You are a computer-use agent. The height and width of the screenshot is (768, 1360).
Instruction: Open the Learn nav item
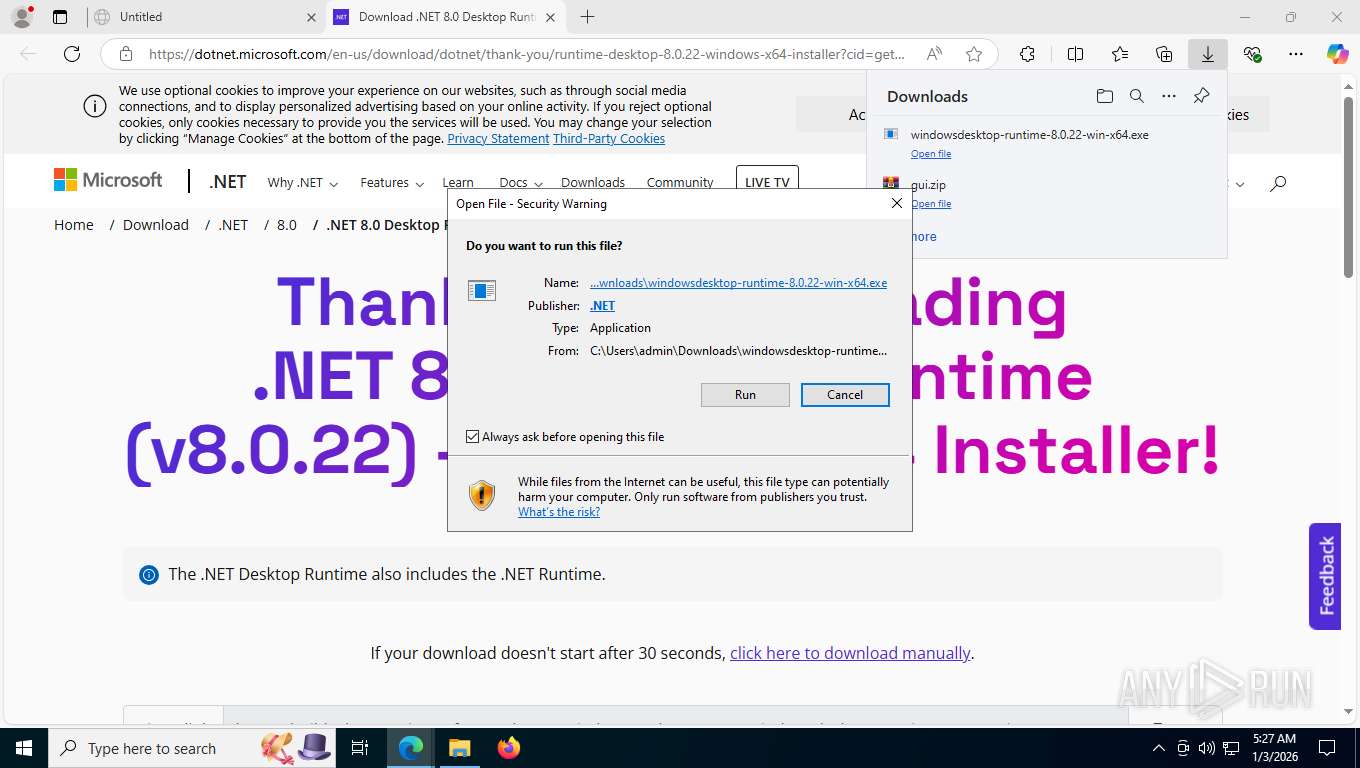(x=458, y=183)
